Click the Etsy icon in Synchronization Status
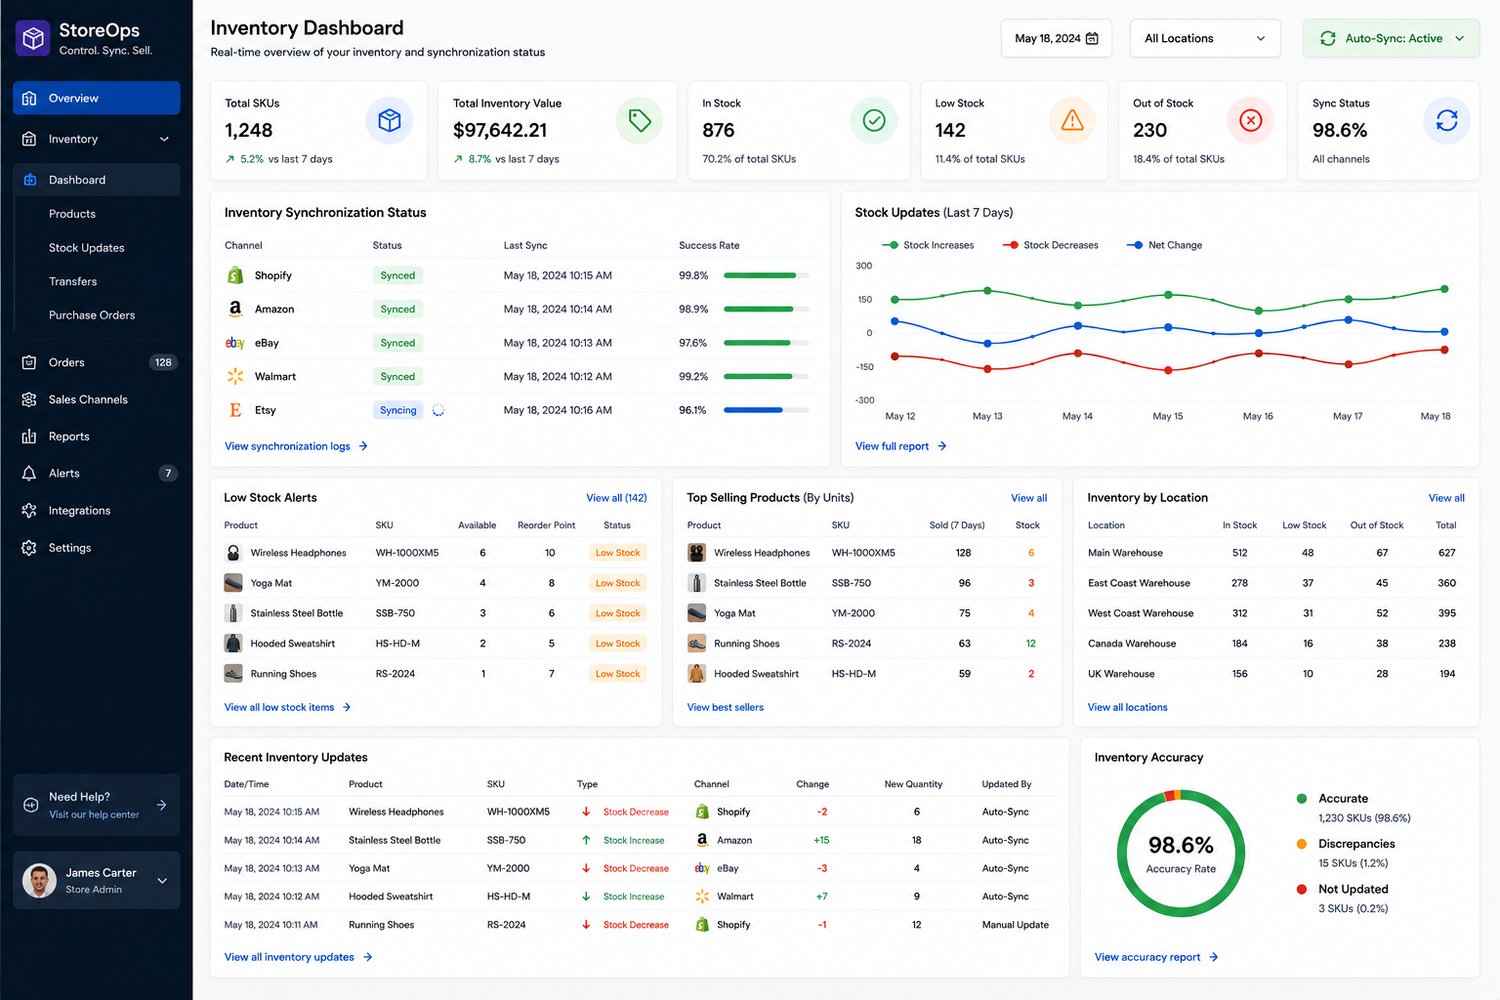Image resolution: width=1500 pixels, height=1000 pixels. [x=235, y=410]
